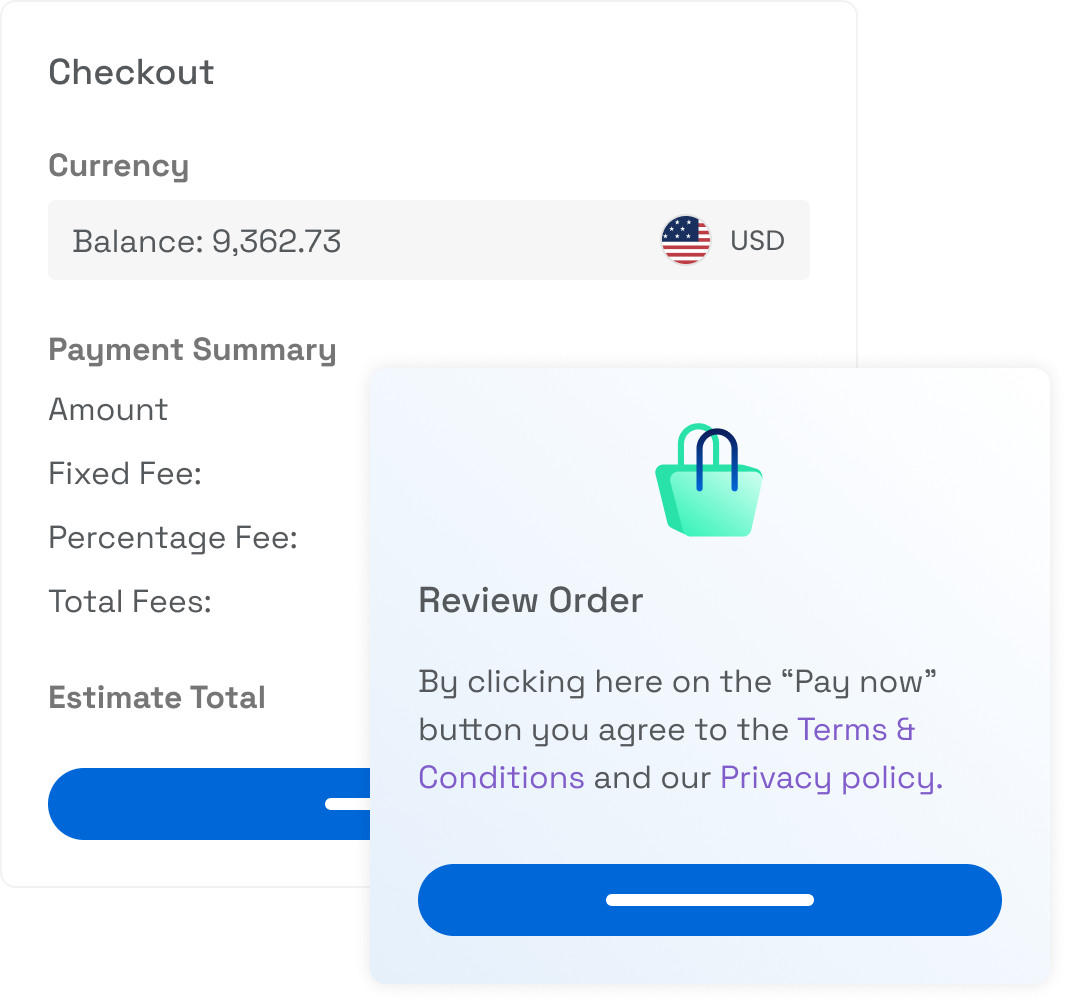Select the Total Fees row
Screen dimensions: 1070x1004
(130, 602)
